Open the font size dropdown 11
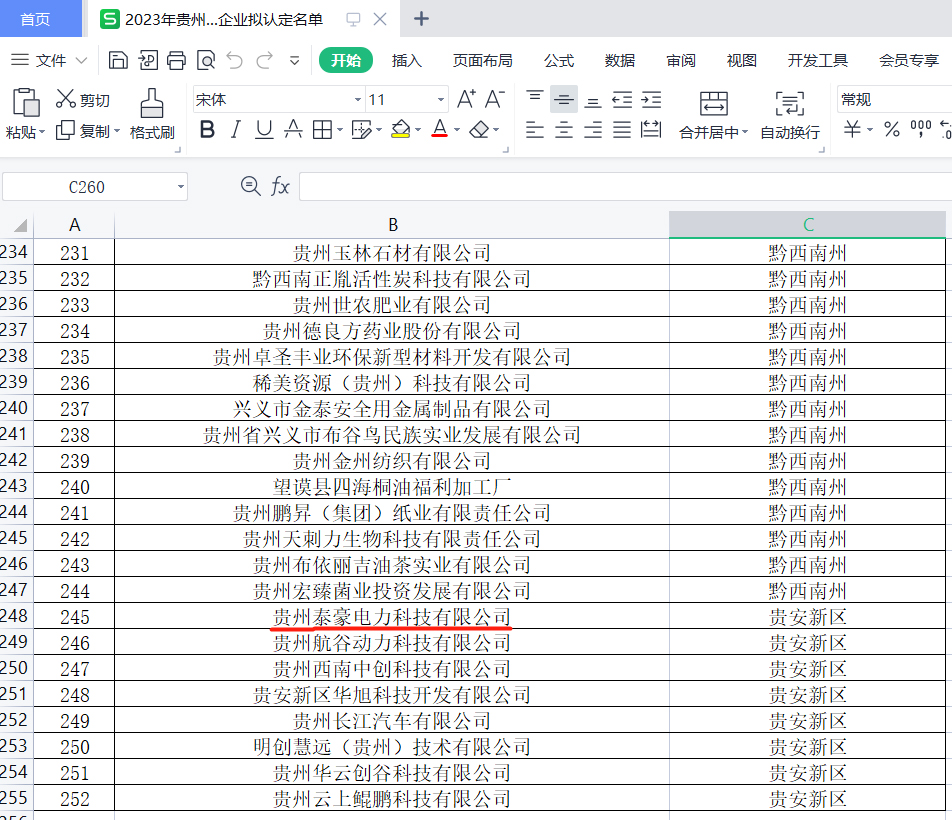Image resolution: width=952 pixels, height=820 pixels. [441, 100]
